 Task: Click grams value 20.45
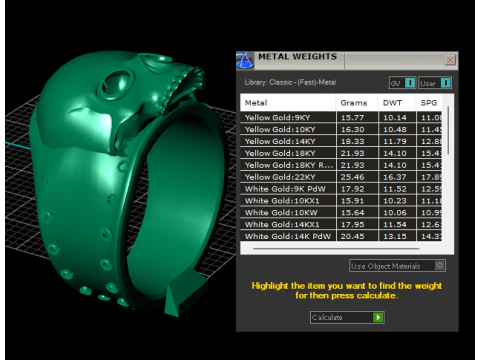(x=352, y=236)
